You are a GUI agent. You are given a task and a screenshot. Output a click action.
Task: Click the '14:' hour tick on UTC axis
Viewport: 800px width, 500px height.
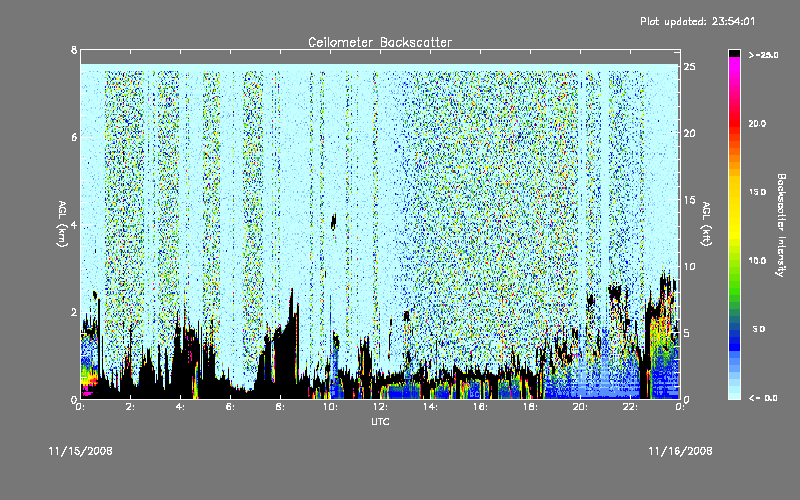(430, 407)
